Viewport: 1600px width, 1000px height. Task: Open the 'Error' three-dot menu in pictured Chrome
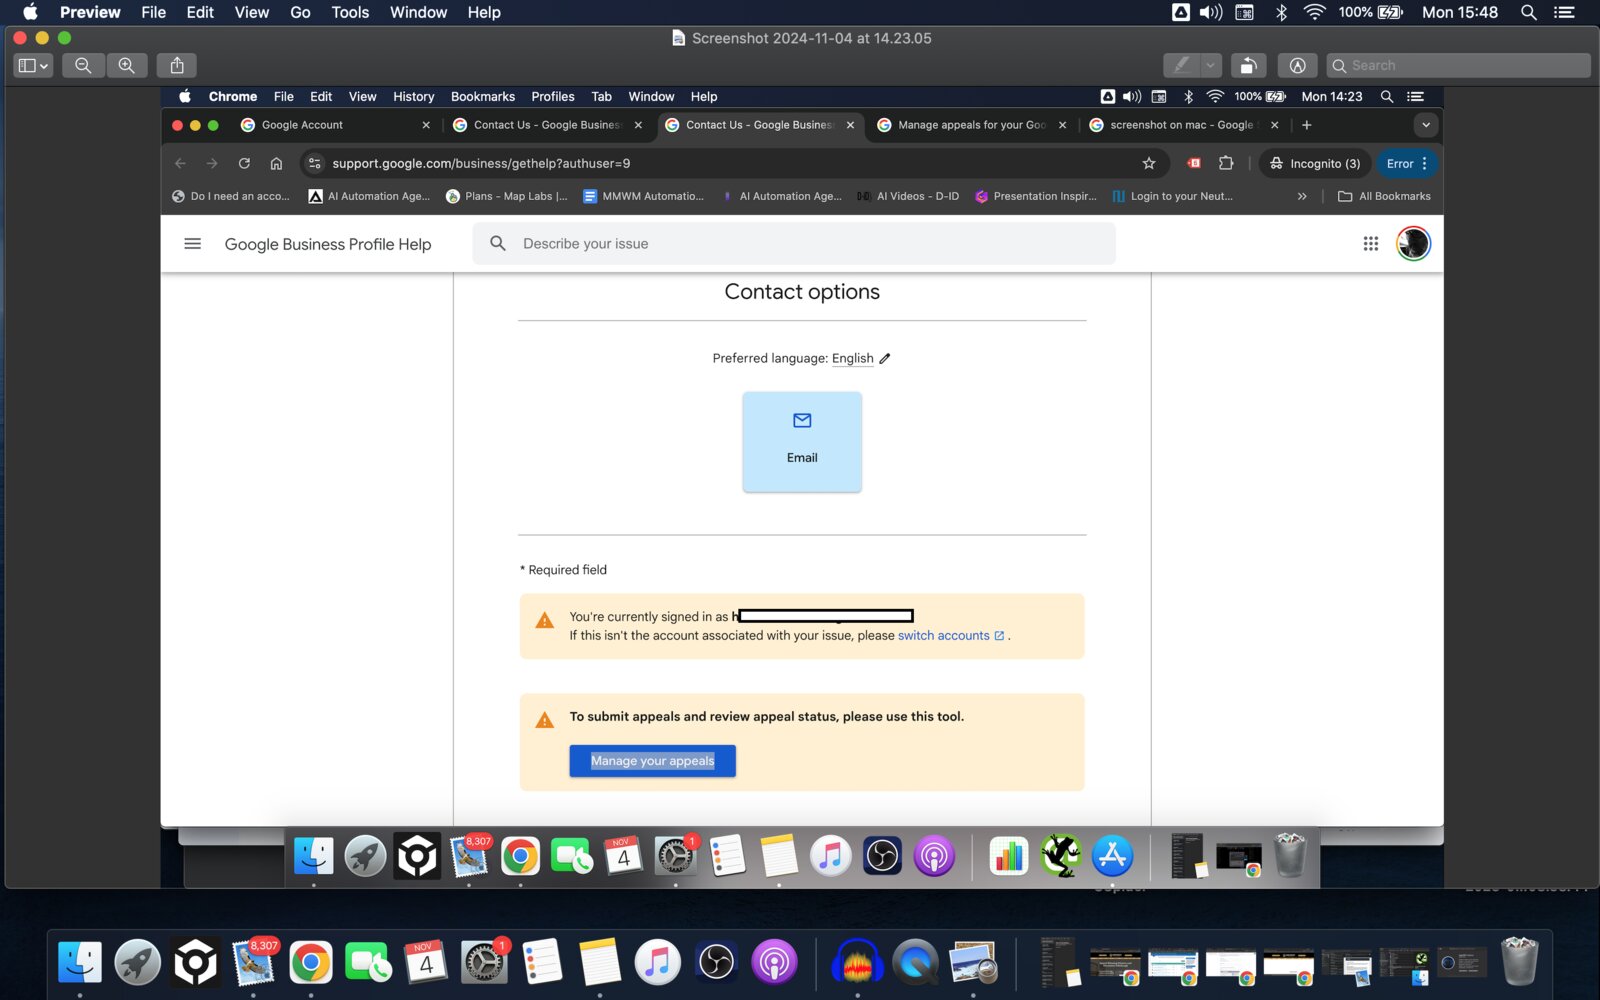pos(1408,163)
